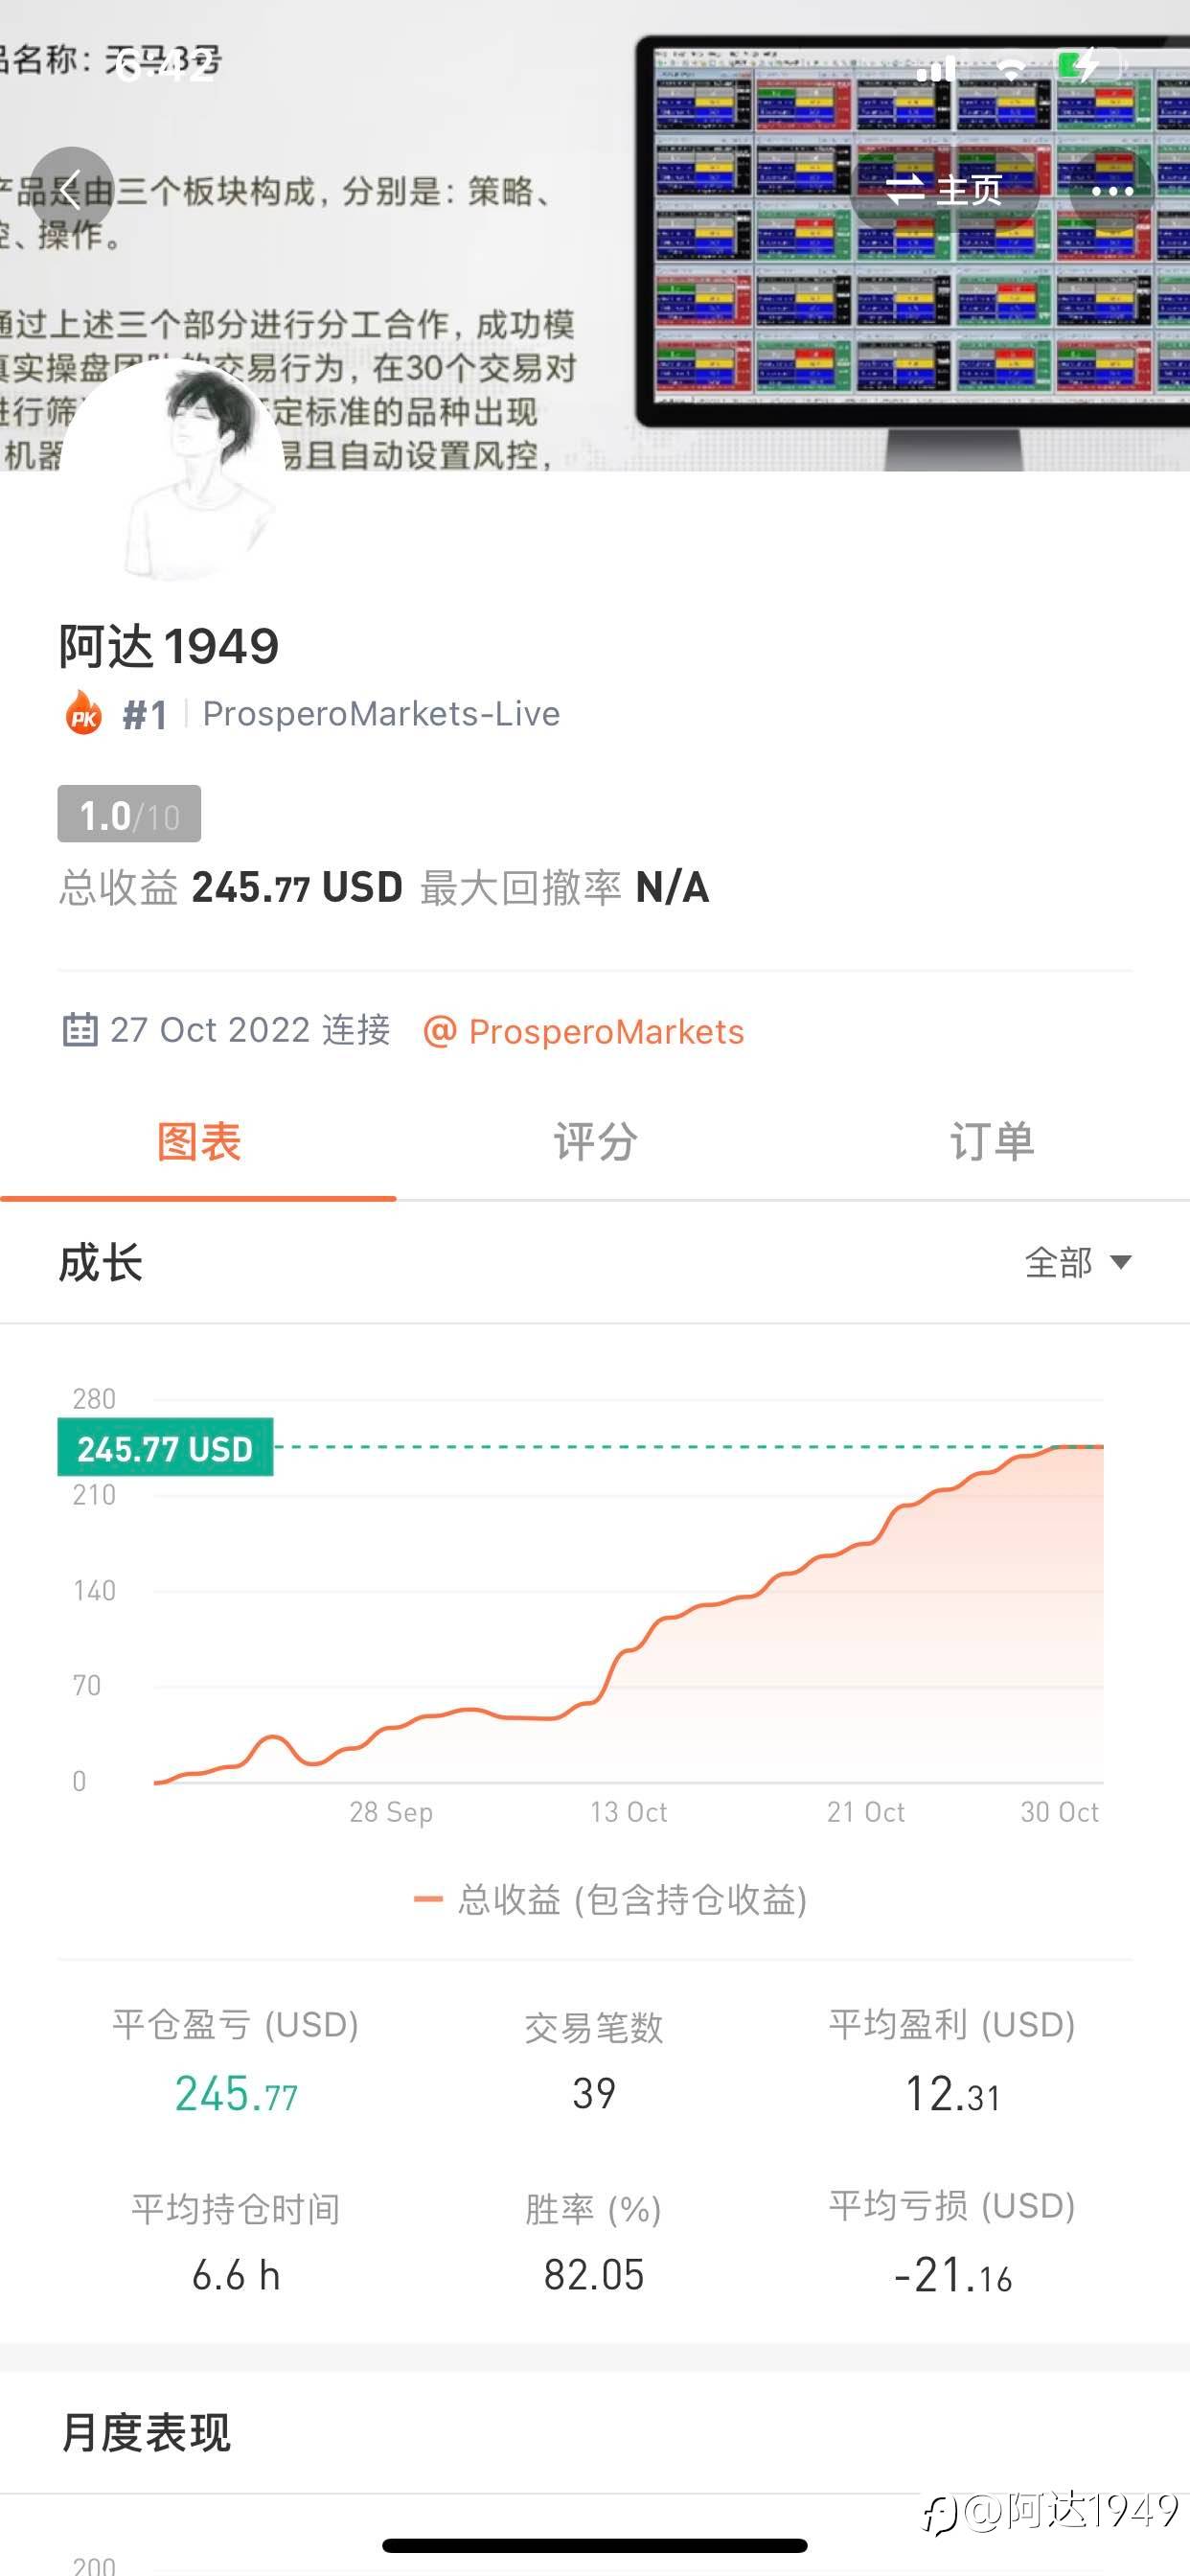This screenshot has height=2576, width=1190.
Task: Tap the calendar icon beside connection date
Action: tap(80, 1030)
